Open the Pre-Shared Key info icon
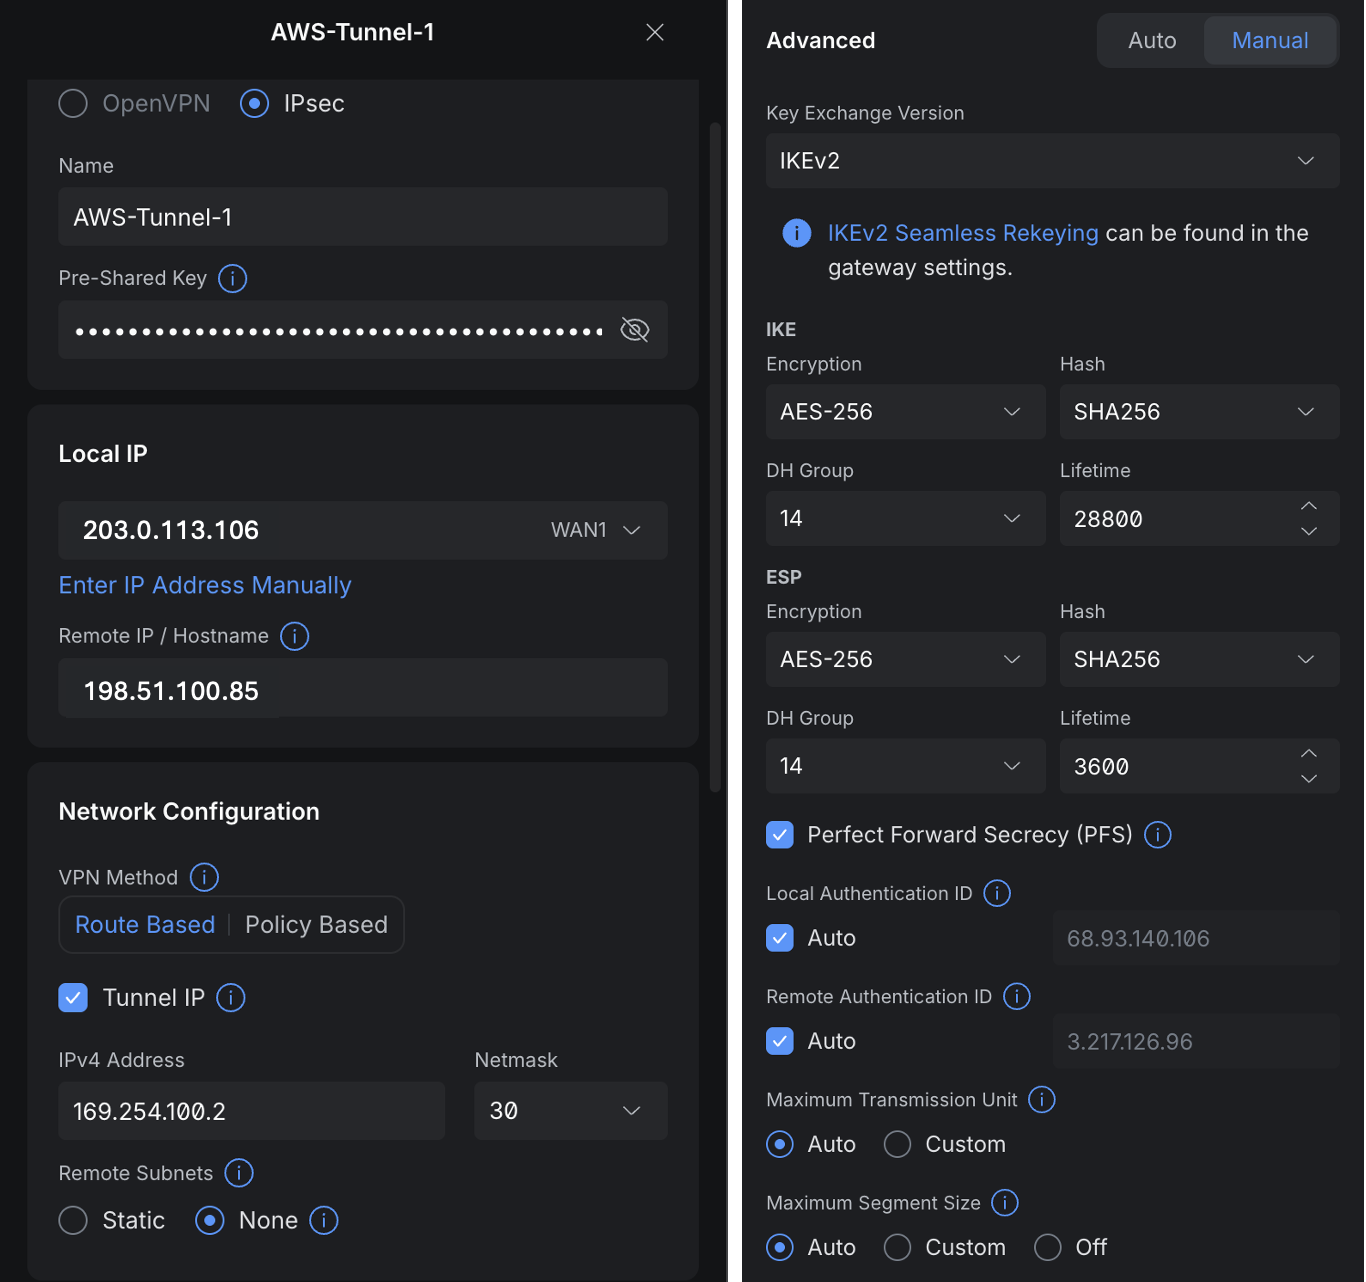This screenshot has height=1282, width=1366. point(233,278)
